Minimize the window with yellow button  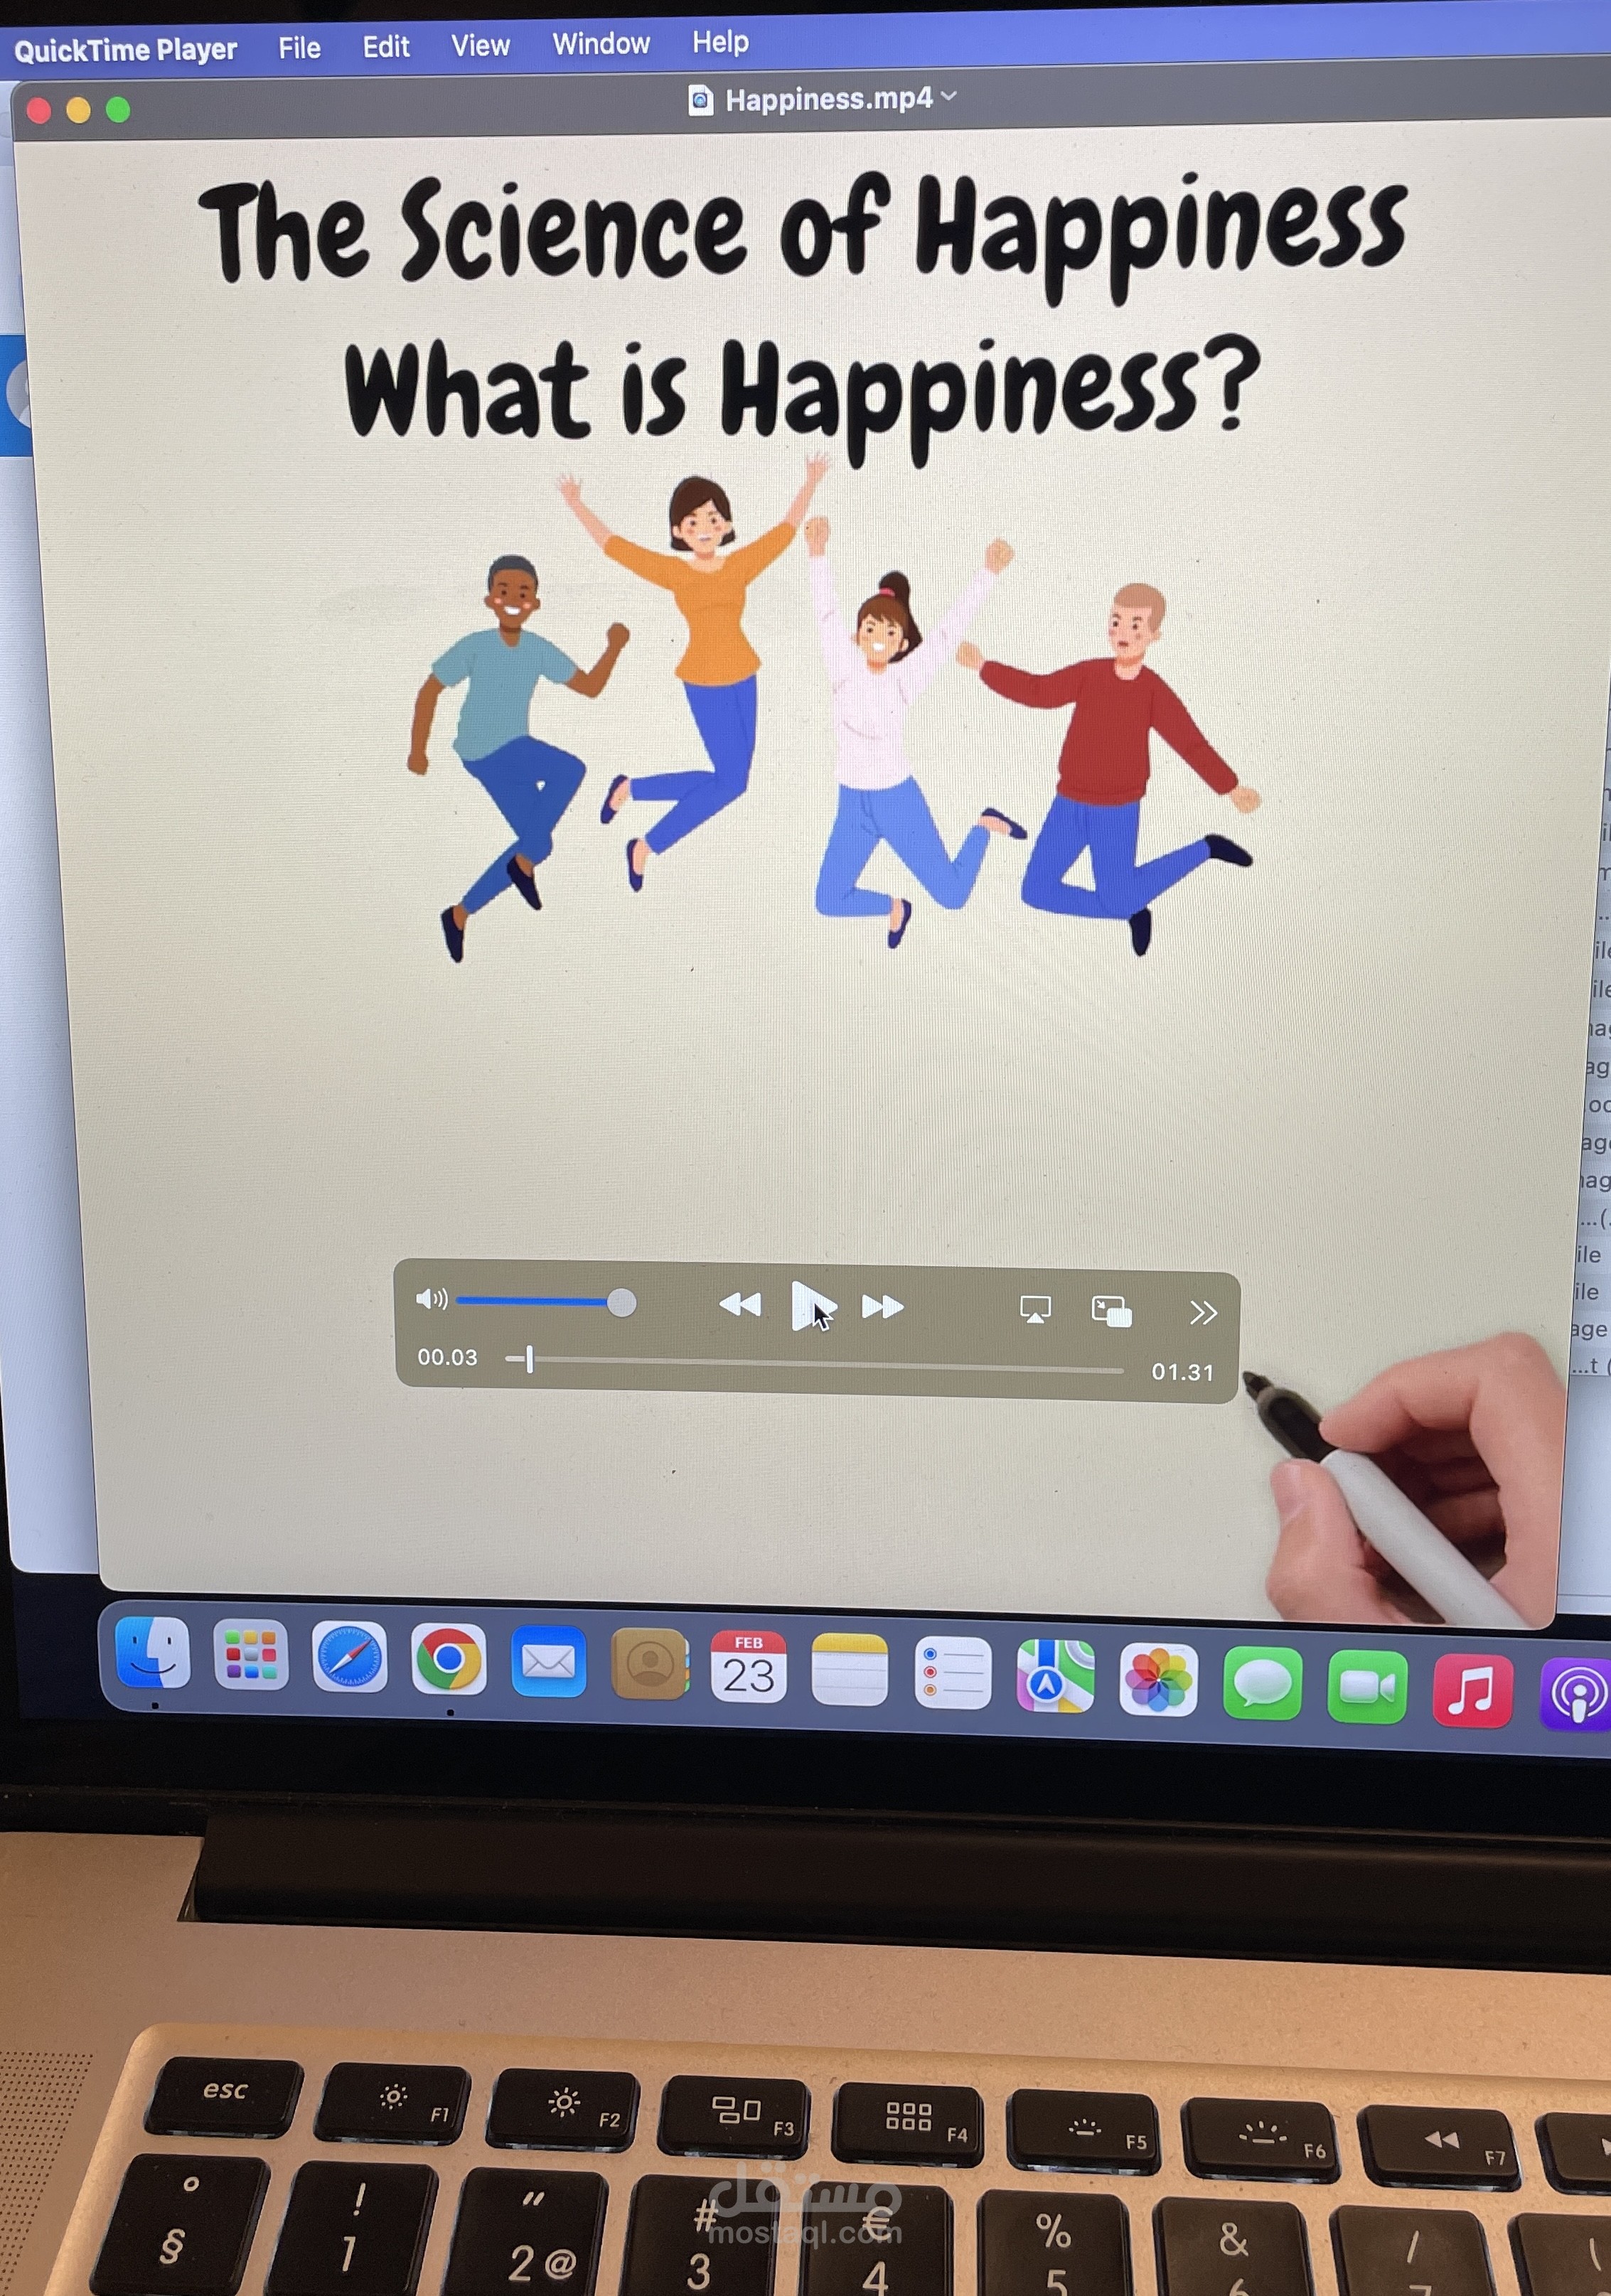(x=78, y=110)
